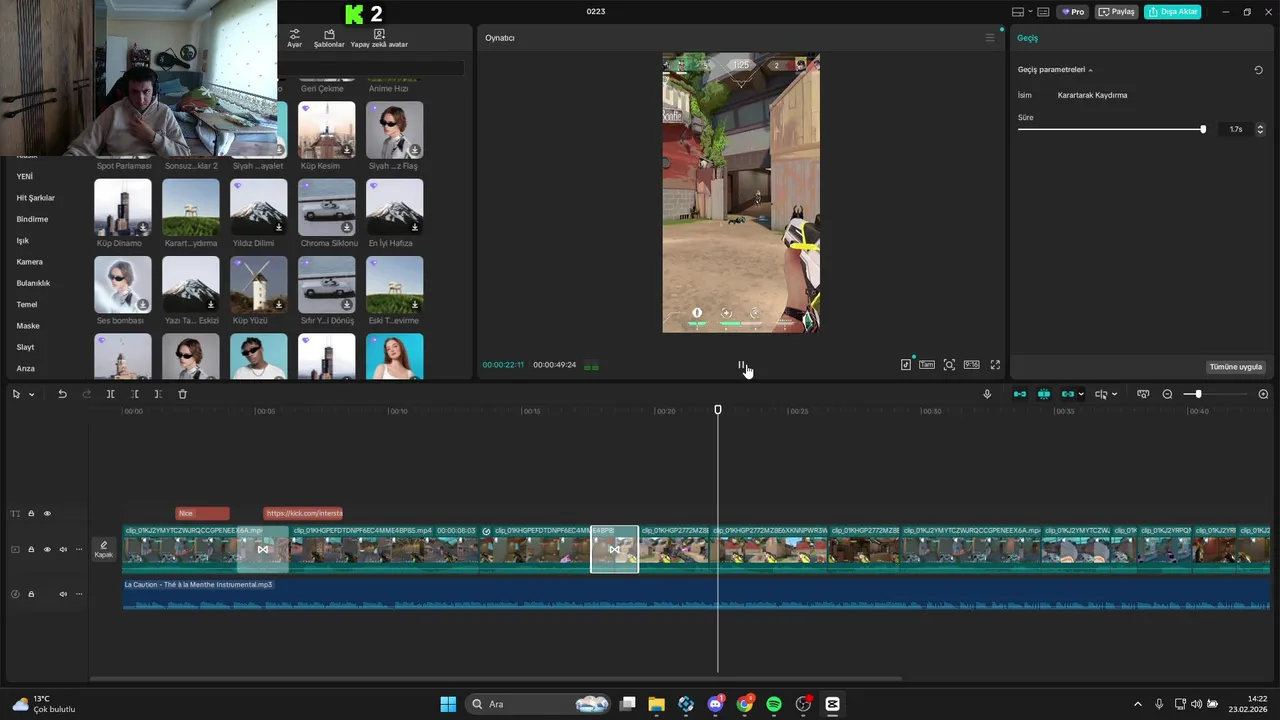Select the Kamera transition category

pyautogui.click(x=30, y=262)
